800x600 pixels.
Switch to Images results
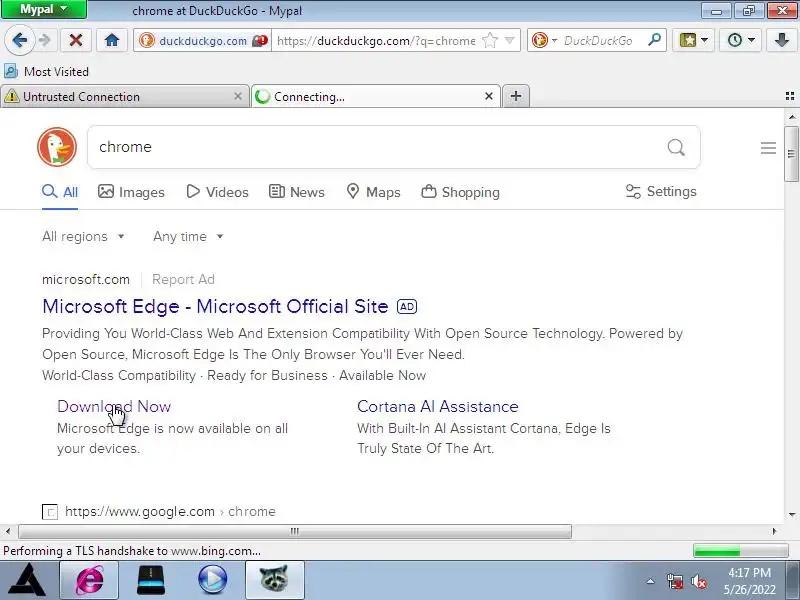tap(131, 192)
